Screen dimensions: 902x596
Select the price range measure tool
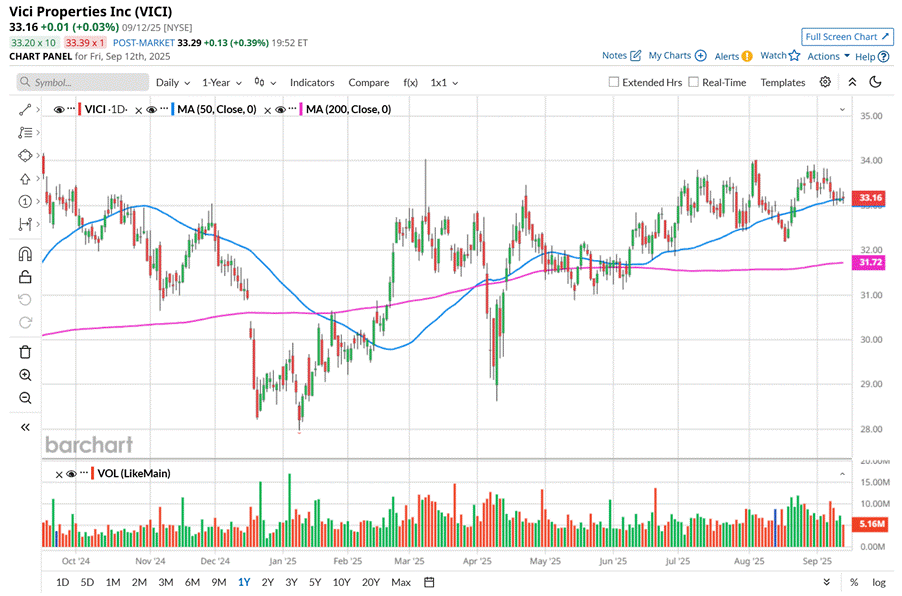pyautogui.click(x=25, y=224)
